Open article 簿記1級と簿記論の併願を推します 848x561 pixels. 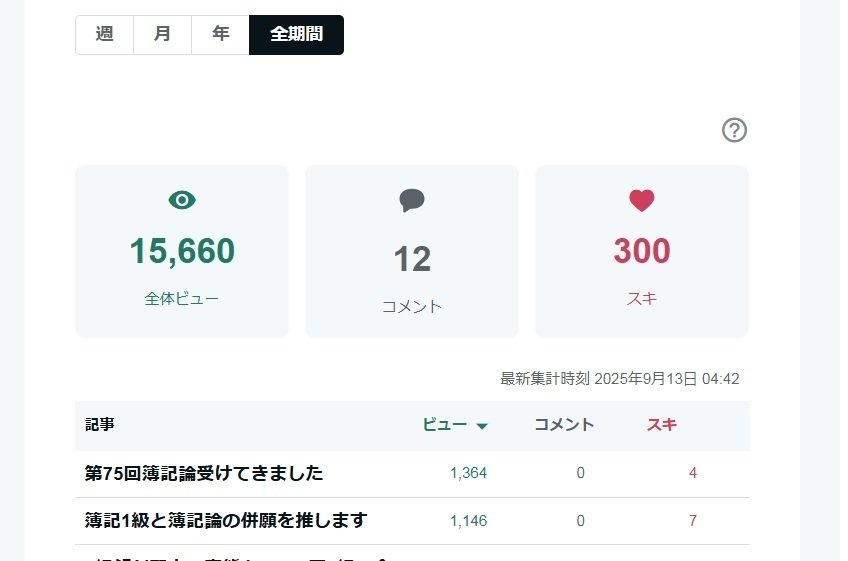[226, 520]
